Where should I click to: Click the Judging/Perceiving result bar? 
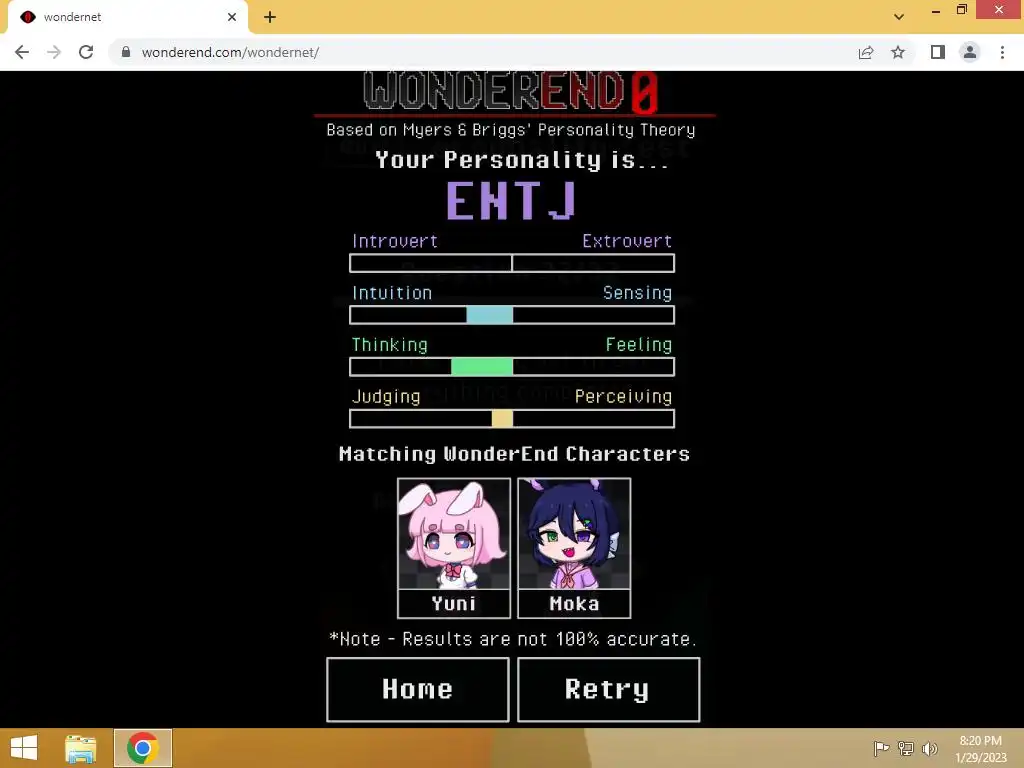pyautogui.click(x=512, y=419)
